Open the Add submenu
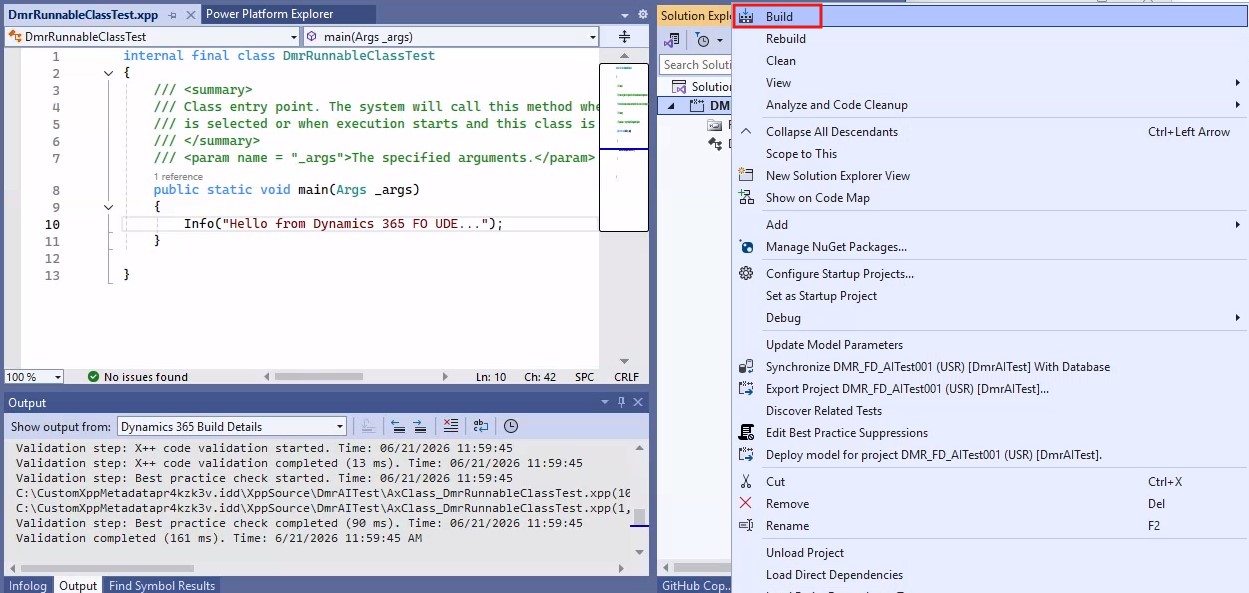The width and height of the screenshot is (1249, 593). coord(990,224)
